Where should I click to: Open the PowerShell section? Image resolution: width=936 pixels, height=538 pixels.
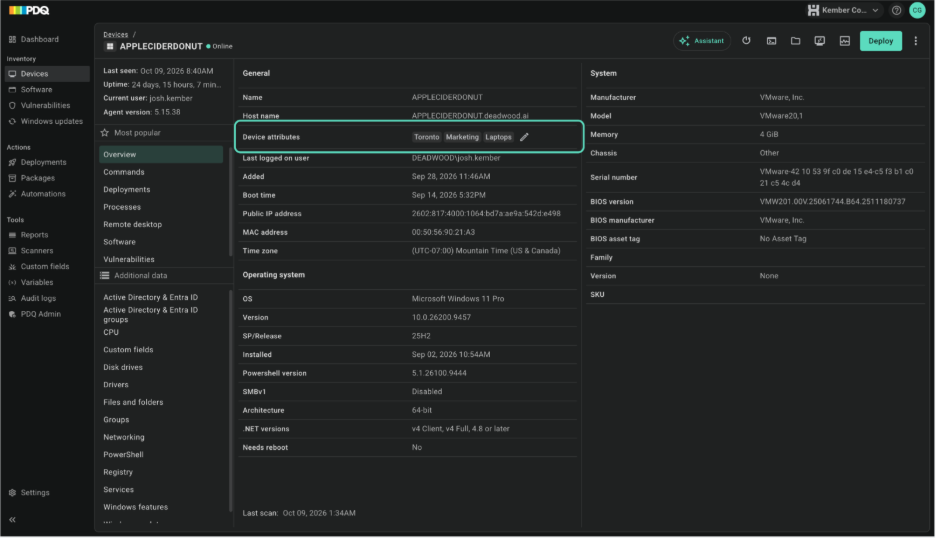click(123, 454)
